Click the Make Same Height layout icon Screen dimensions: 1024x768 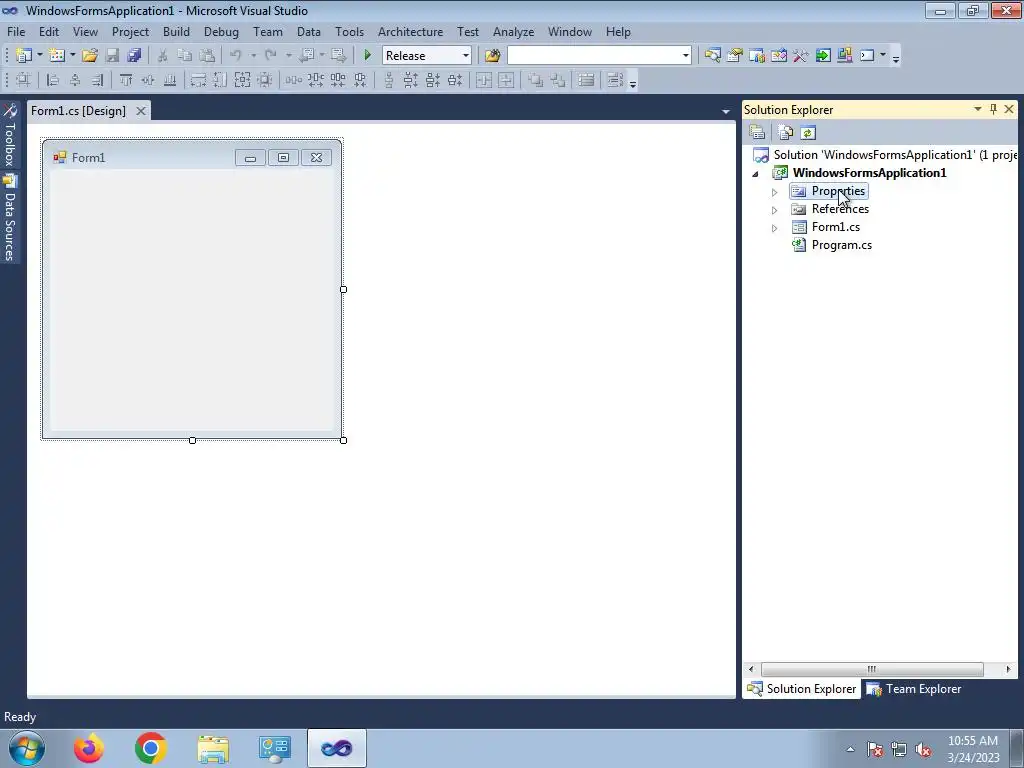220,80
